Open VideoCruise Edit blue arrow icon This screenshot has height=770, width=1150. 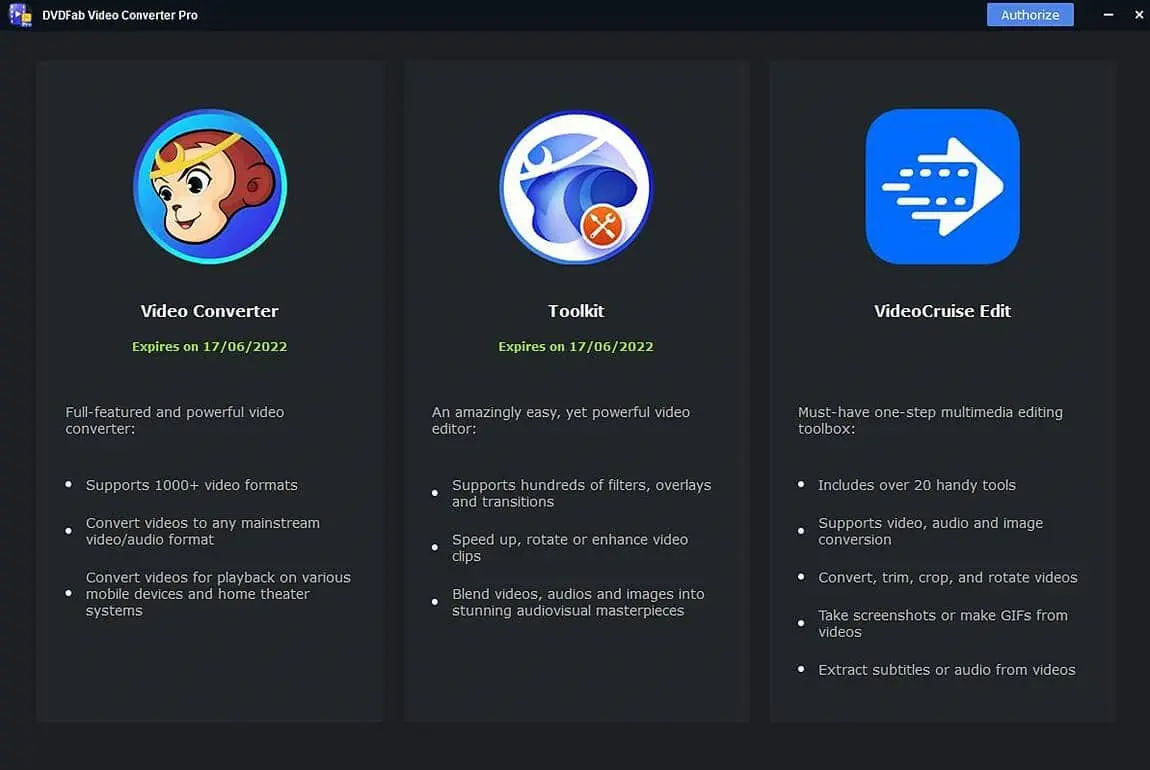[x=942, y=186]
